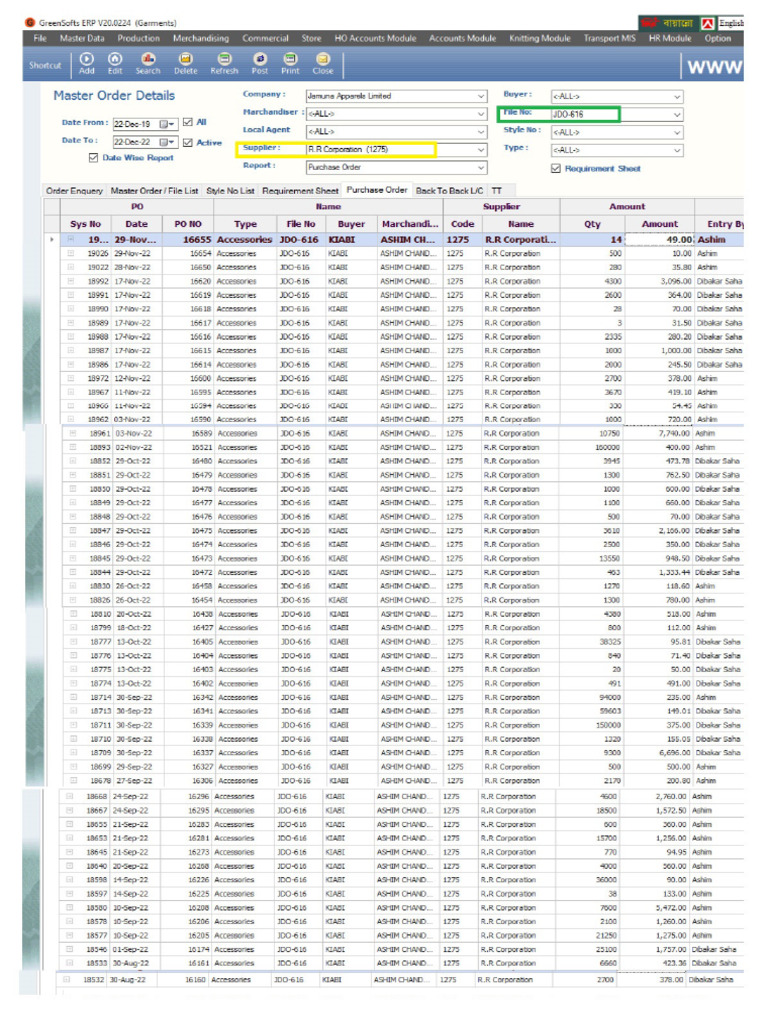Tick the row checkbox for Sys No 18668

click(69, 797)
